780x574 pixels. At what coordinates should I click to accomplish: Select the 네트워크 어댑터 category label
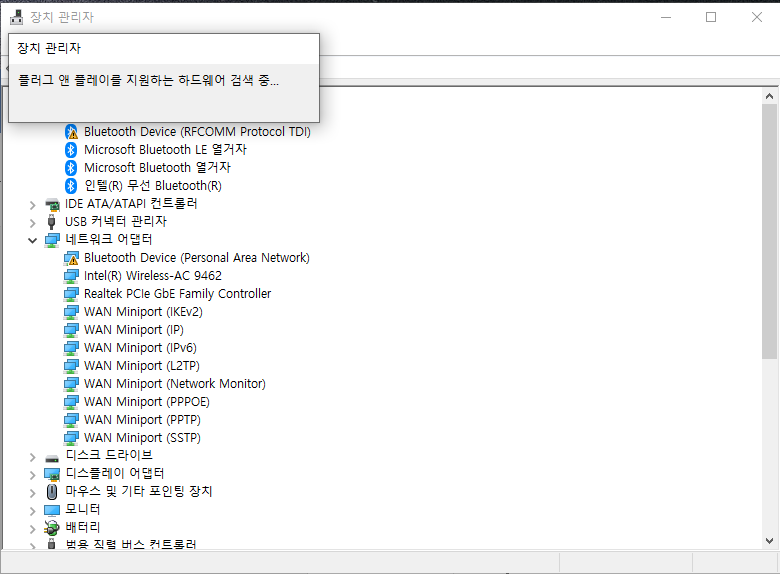109,239
